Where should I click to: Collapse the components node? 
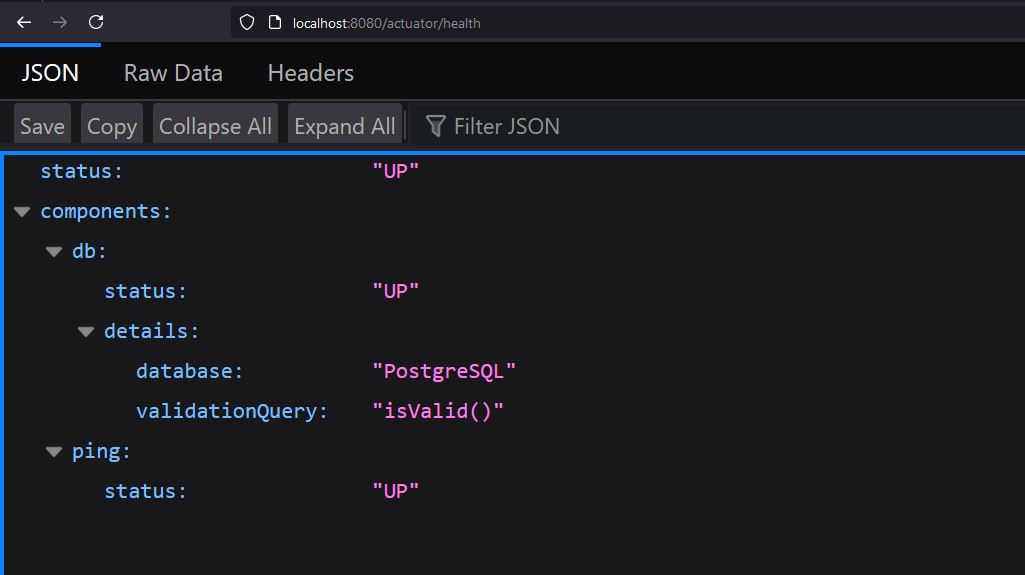[x=22, y=212]
